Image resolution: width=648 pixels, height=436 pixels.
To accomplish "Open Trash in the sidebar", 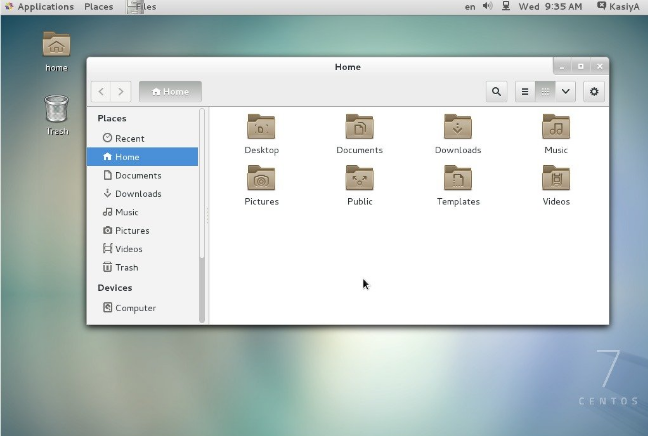I will 143,267.
